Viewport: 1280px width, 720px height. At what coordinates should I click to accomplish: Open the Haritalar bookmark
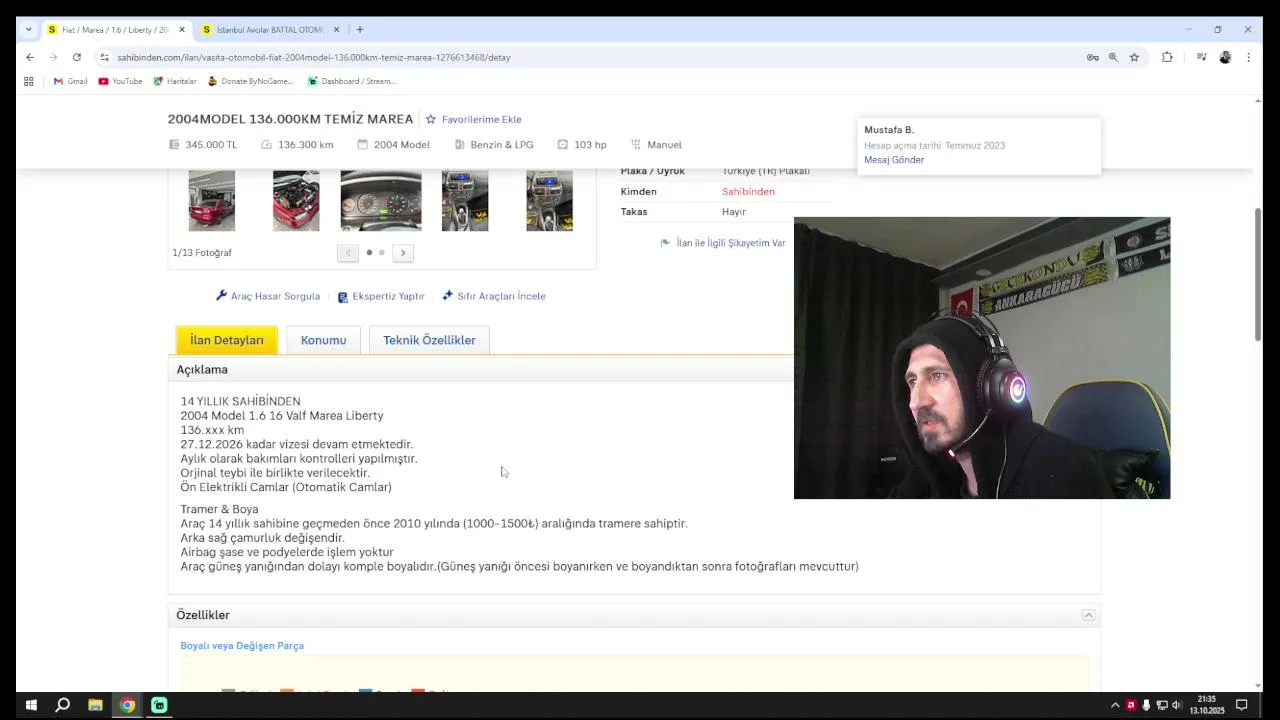(x=175, y=81)
